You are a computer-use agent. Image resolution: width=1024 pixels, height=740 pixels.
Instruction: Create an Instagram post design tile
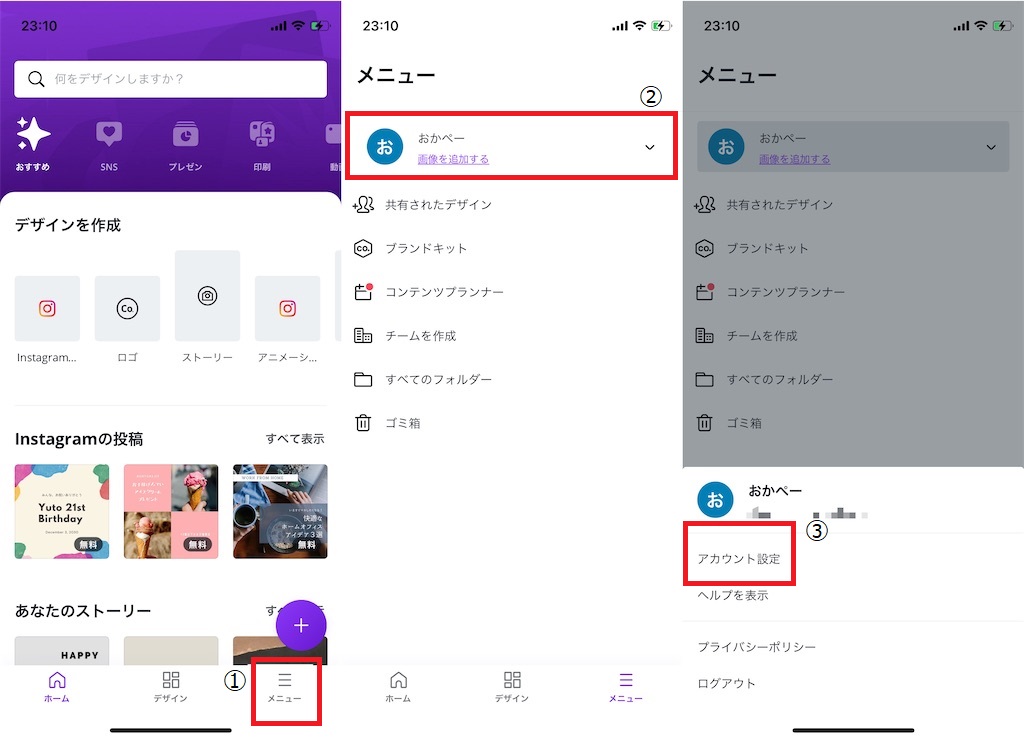[x=47, y=308]
